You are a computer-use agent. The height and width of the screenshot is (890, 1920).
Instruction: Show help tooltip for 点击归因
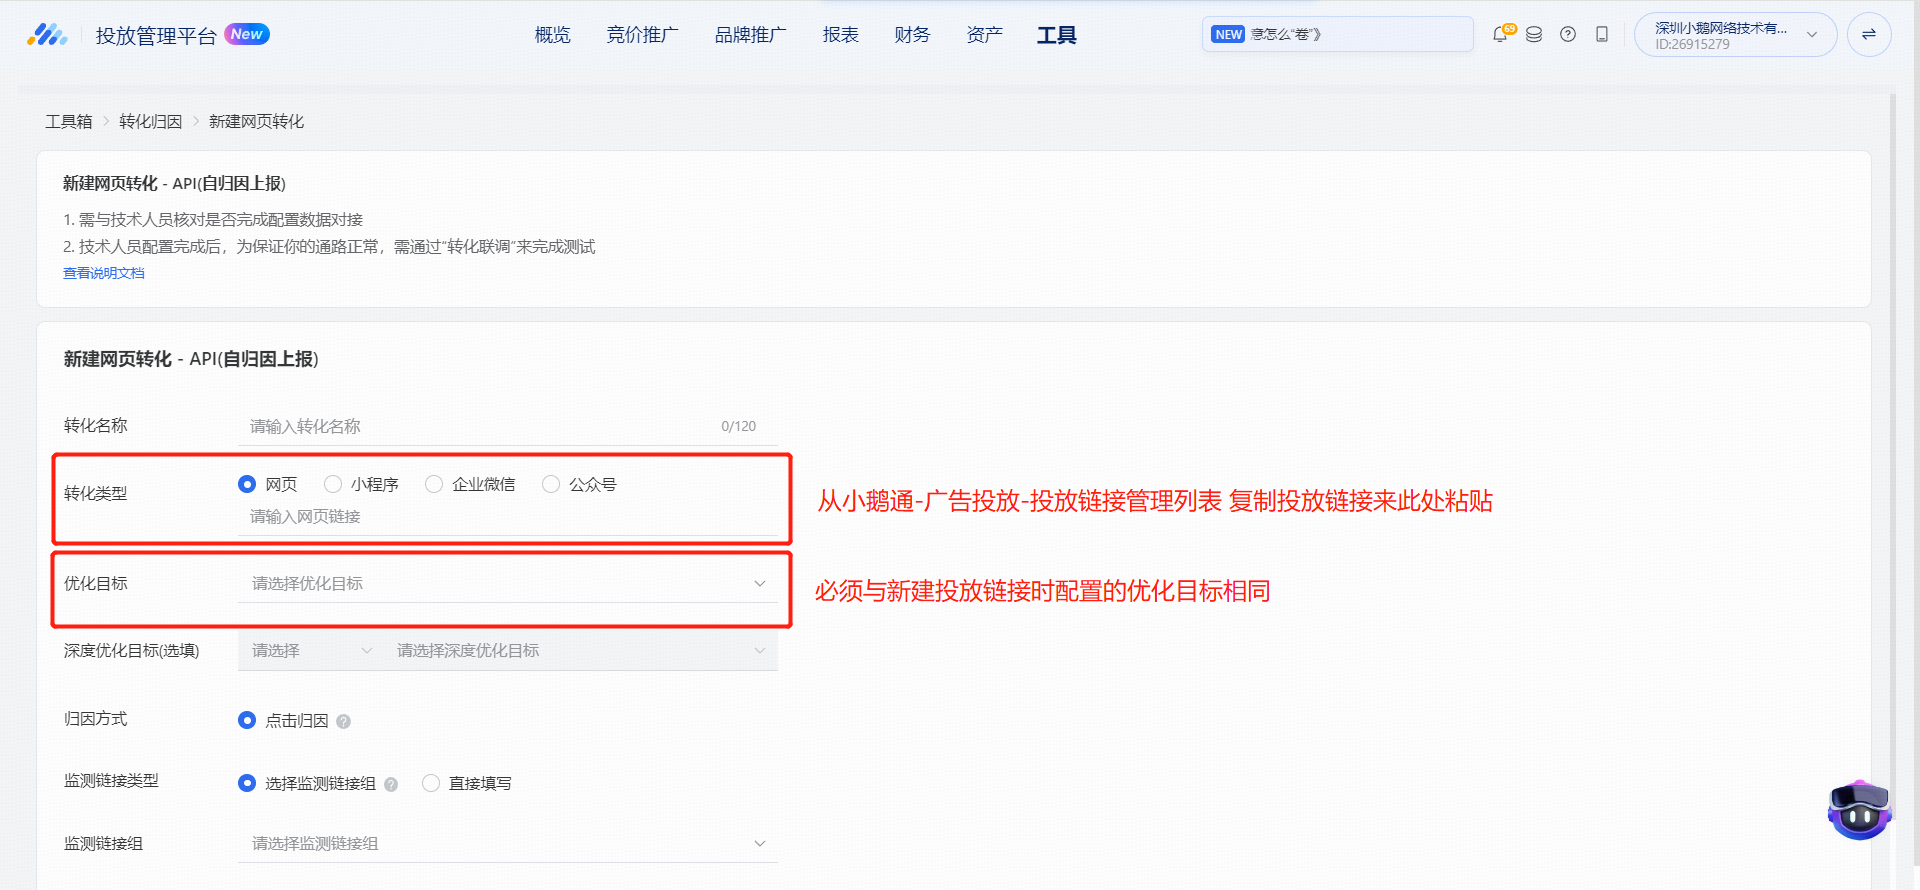click(x=343, y=721)
